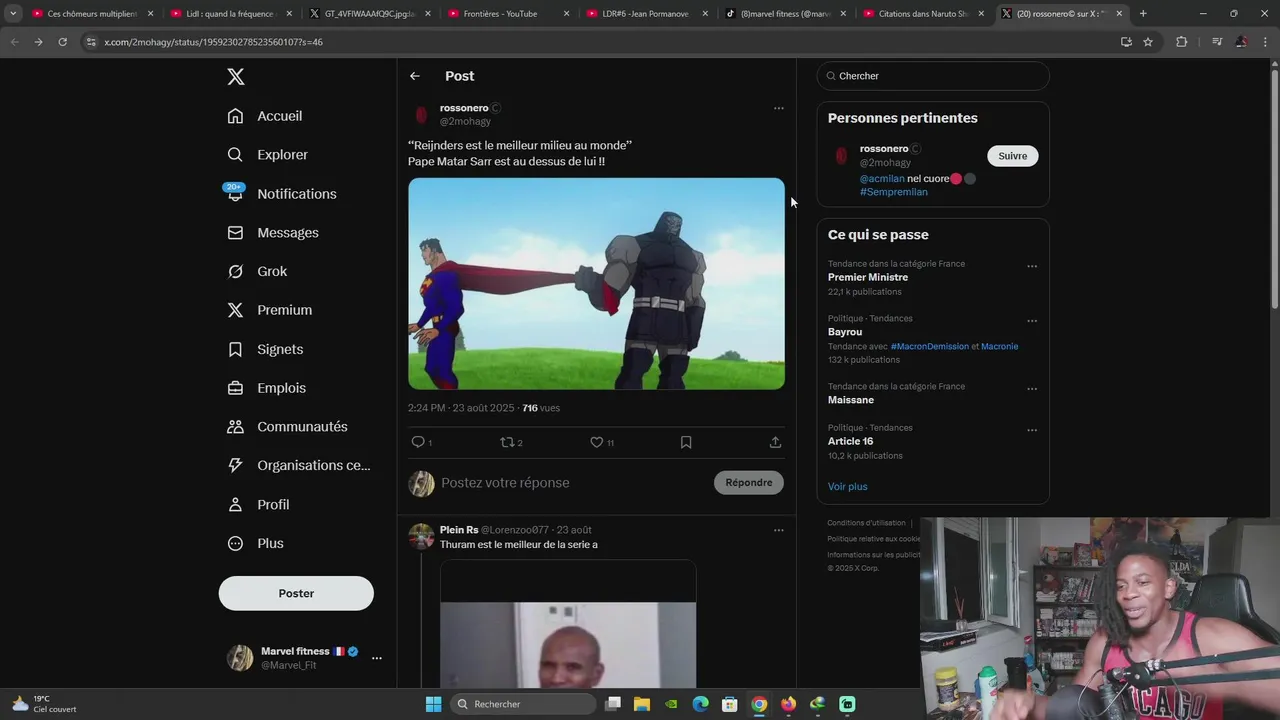Open Explorer in sidebar

coord(268,155)
